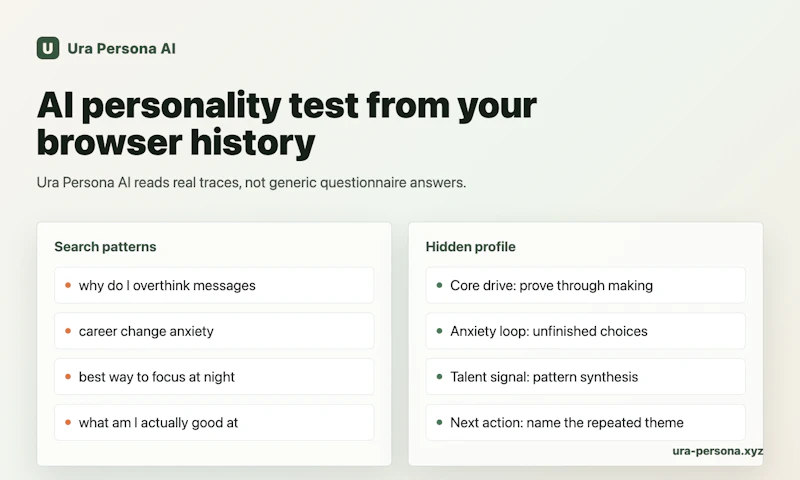The image size is (800, 480).
Task: Select 'what am I actually good at'
Action: (214, 422)
